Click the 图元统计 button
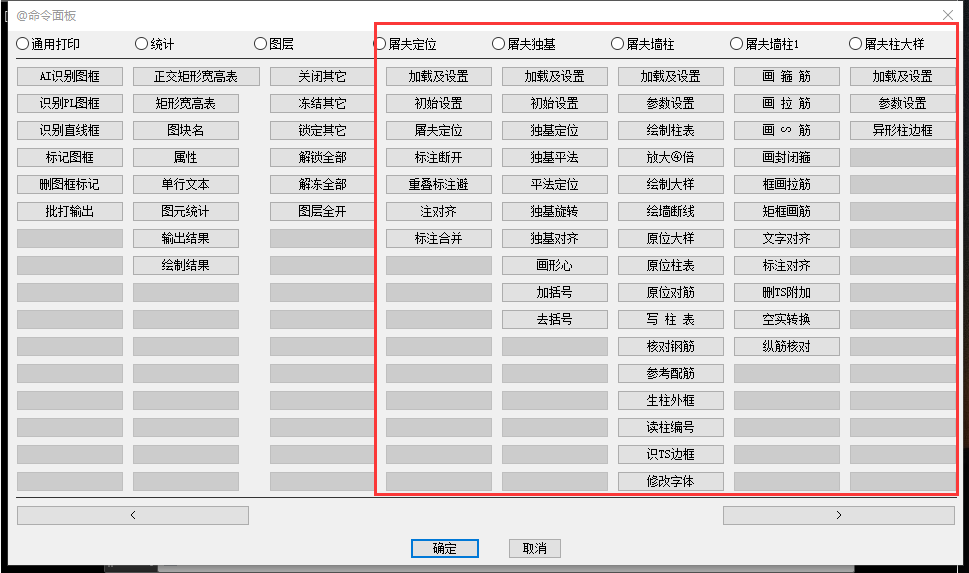 186,212
